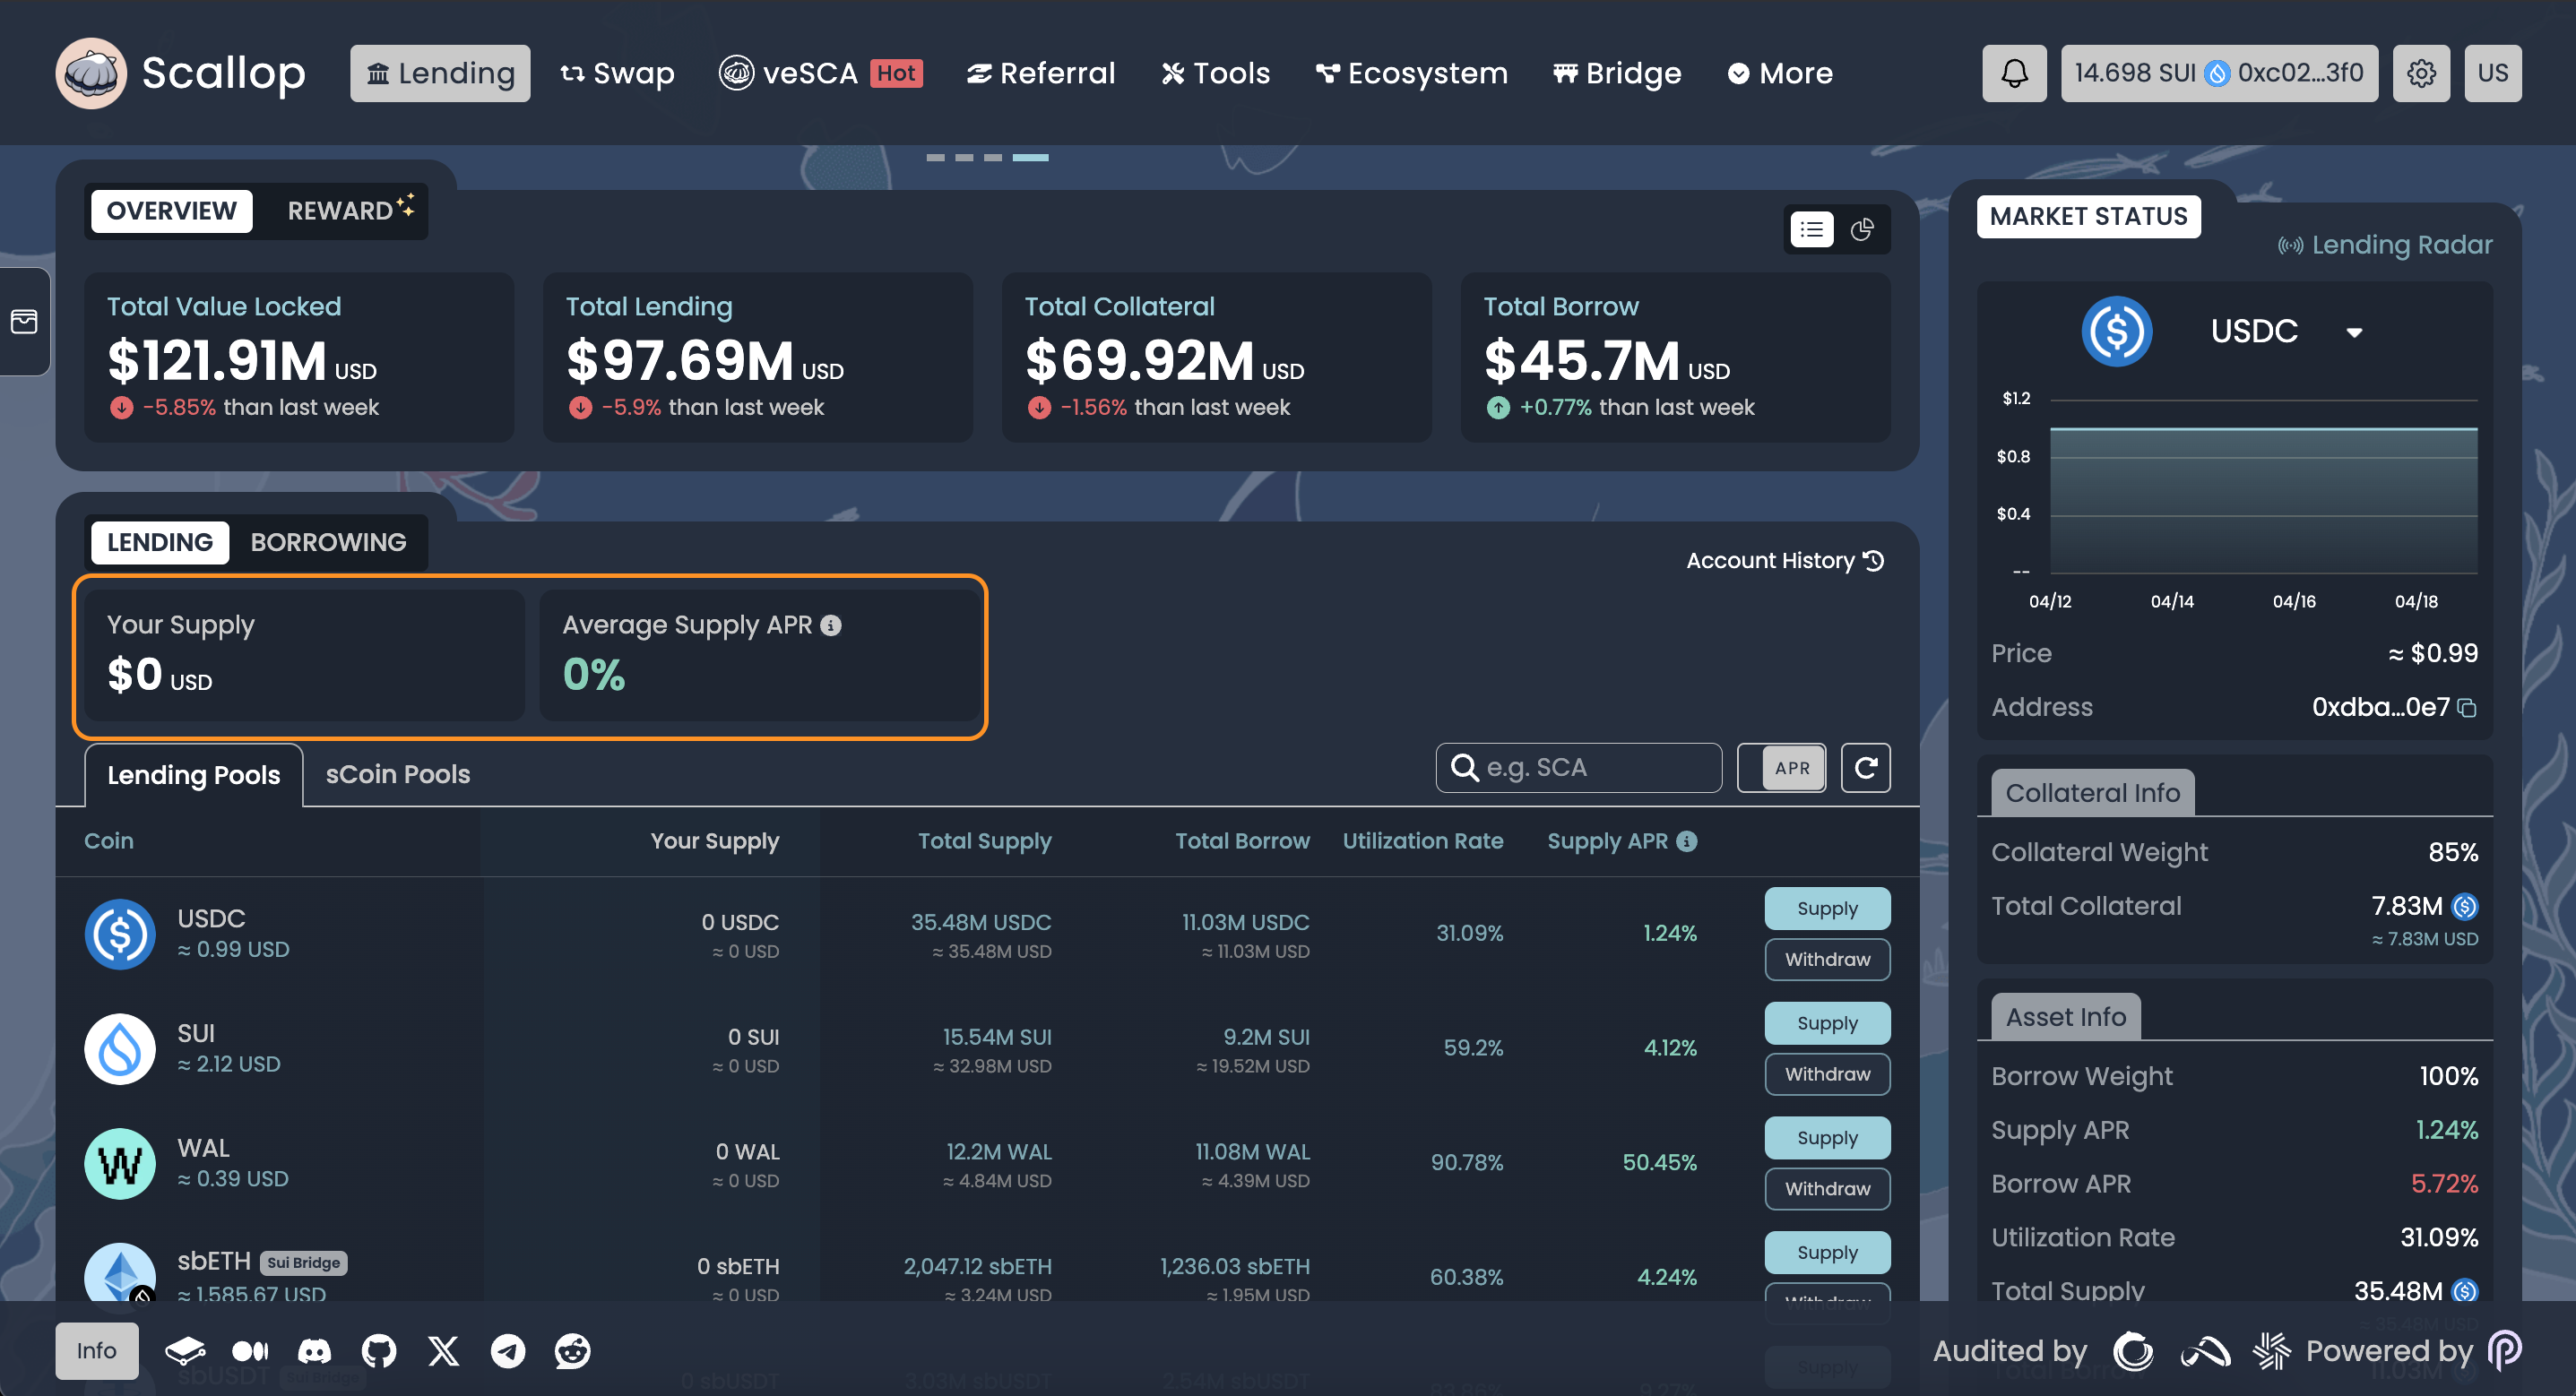Click Supply button for SUI
2576x1396 pixels.
point(1827,1023)
